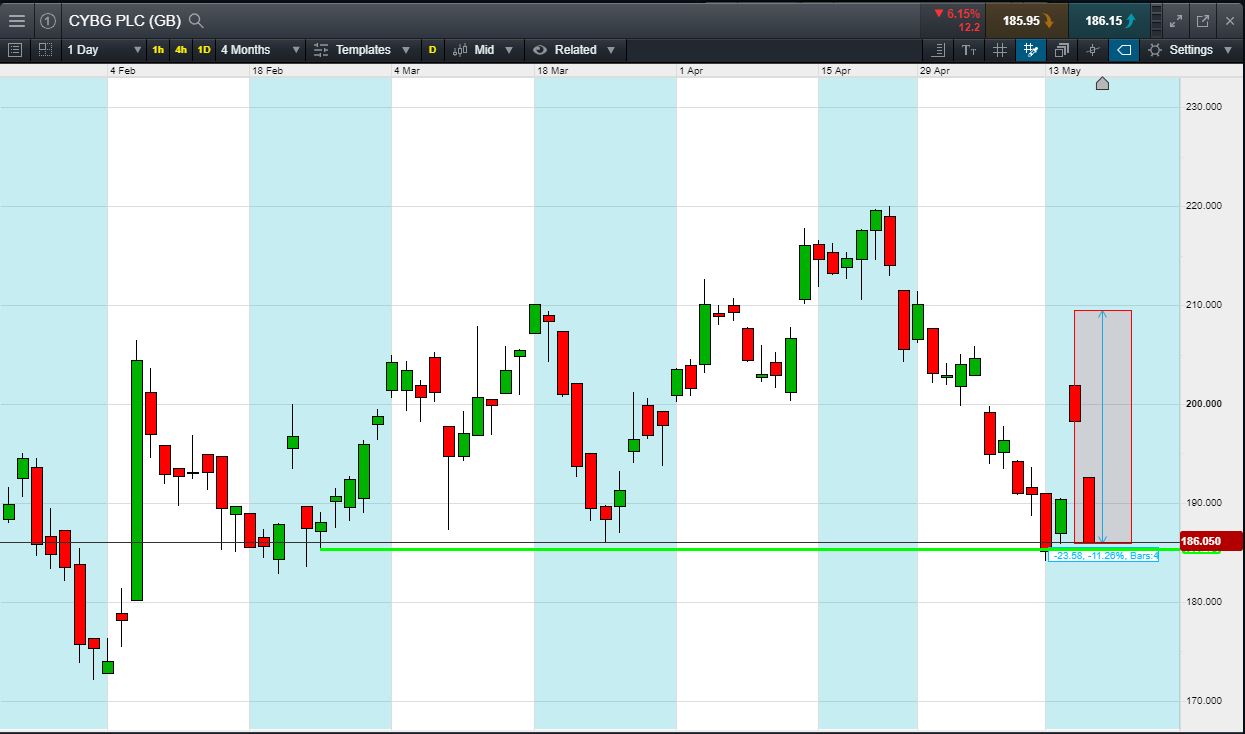Image resolution: width=1245 pixels, height=734 pixels.
Task: Click the CYBG PLC (GB) product name
Action: [x=124, y=20]
